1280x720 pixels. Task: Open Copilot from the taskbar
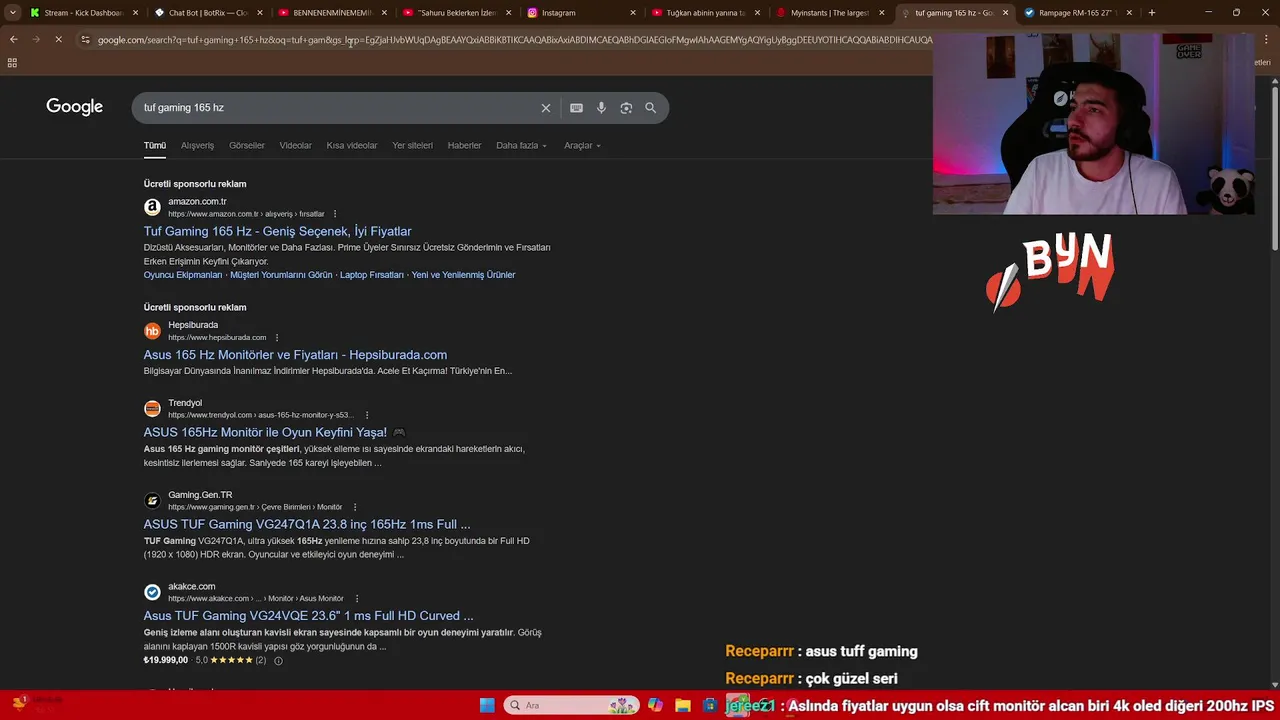click(655, 705)
